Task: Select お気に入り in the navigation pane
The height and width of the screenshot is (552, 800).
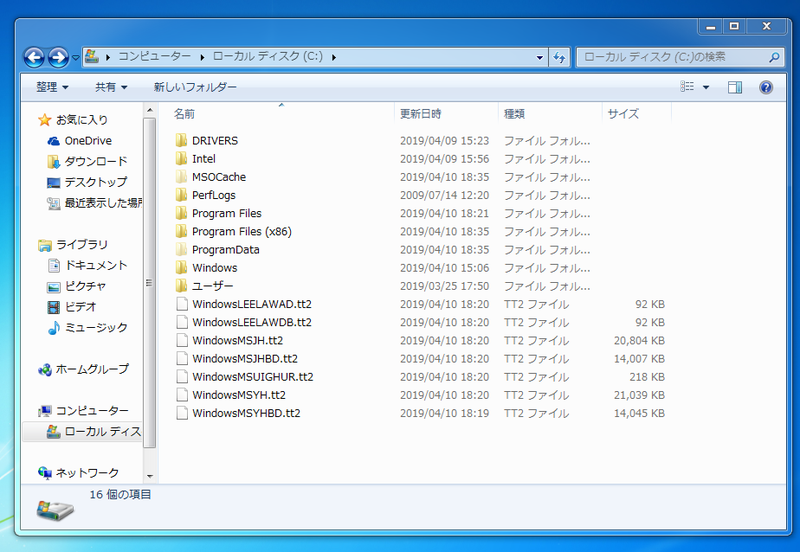Action: coord(82,120)
